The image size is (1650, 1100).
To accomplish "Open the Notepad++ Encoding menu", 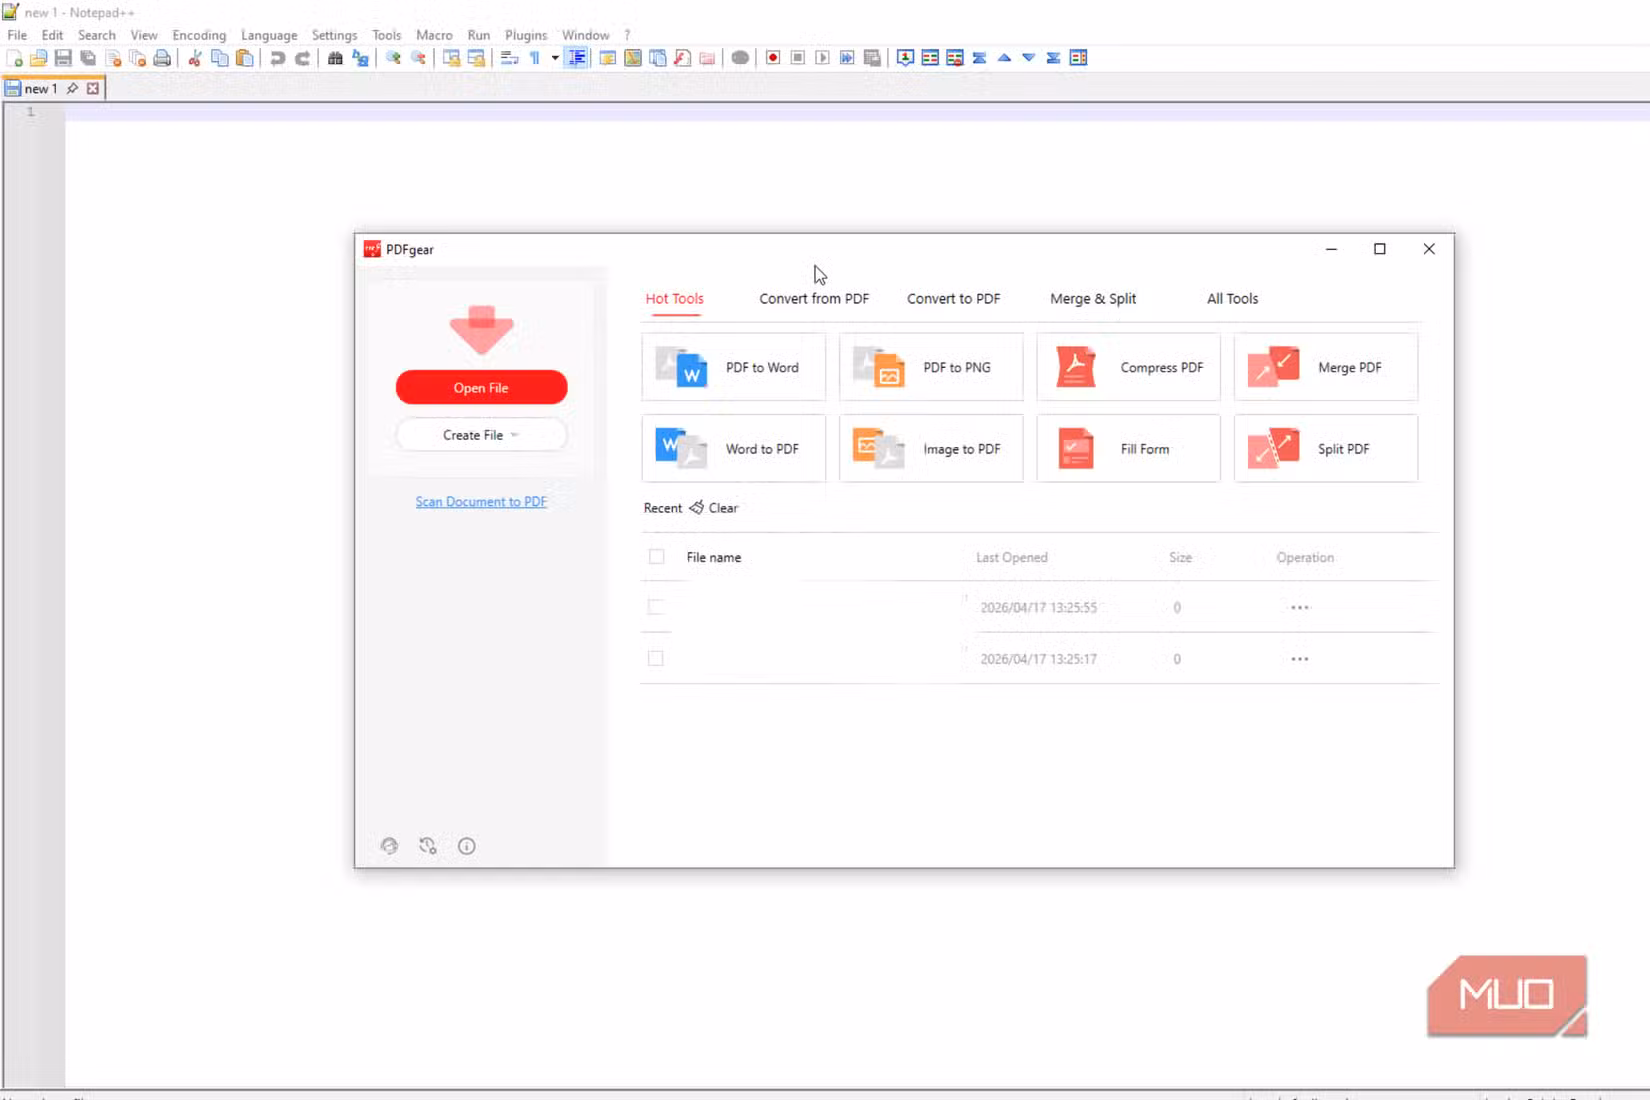I will [199, 35].
